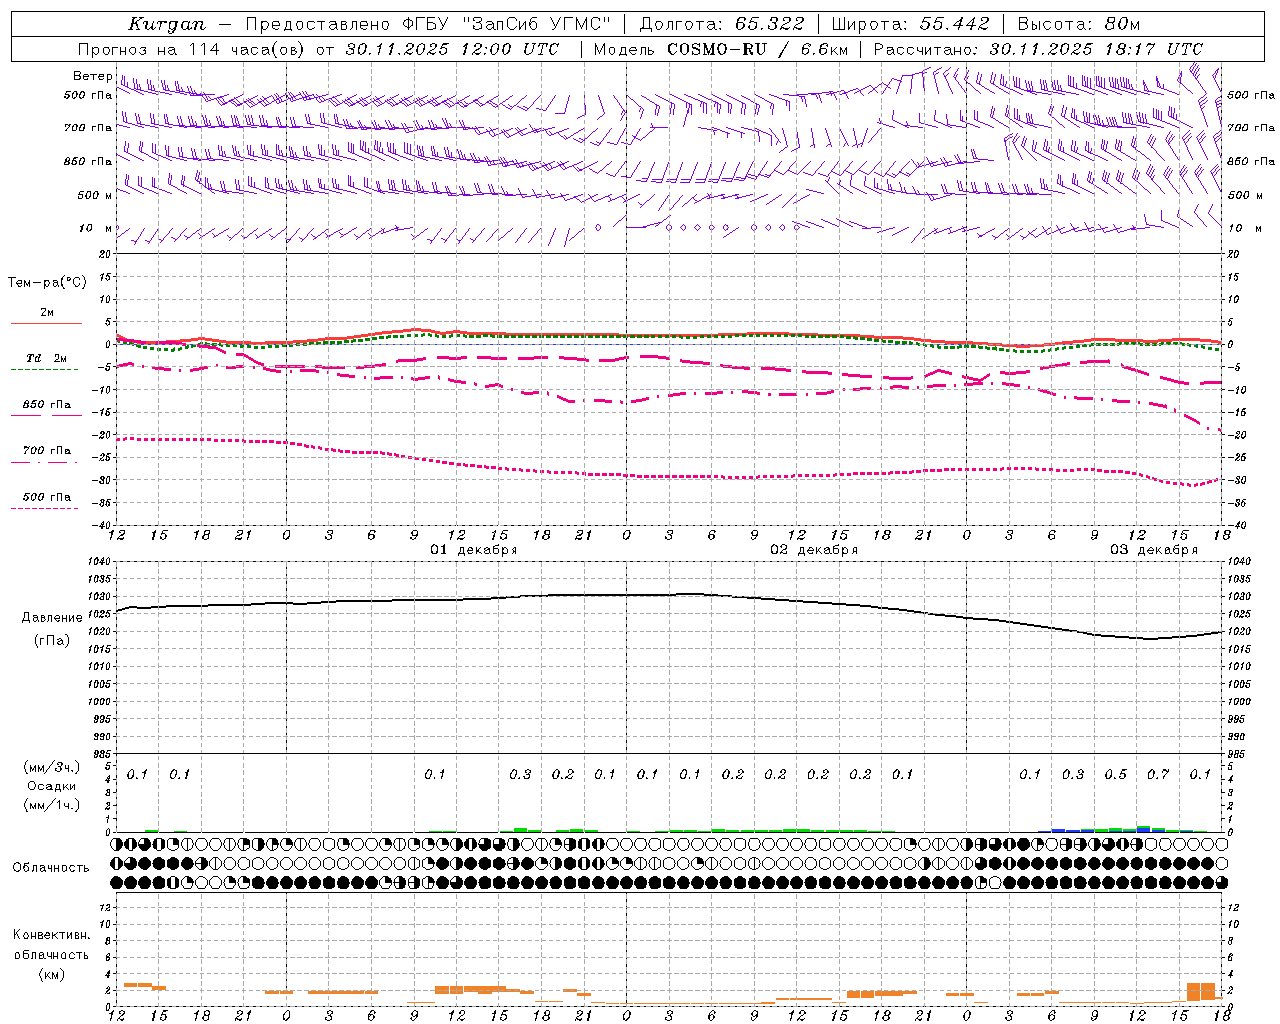Click the "Давление" pressure panel label
This screenshot has width=1280, height=1024.
coord(52,618)
